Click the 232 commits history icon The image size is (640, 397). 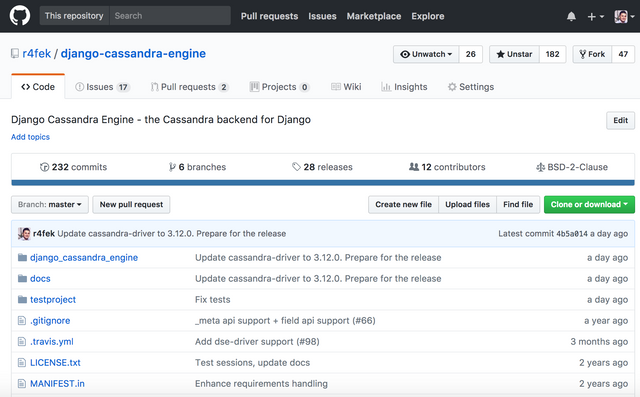44,167
